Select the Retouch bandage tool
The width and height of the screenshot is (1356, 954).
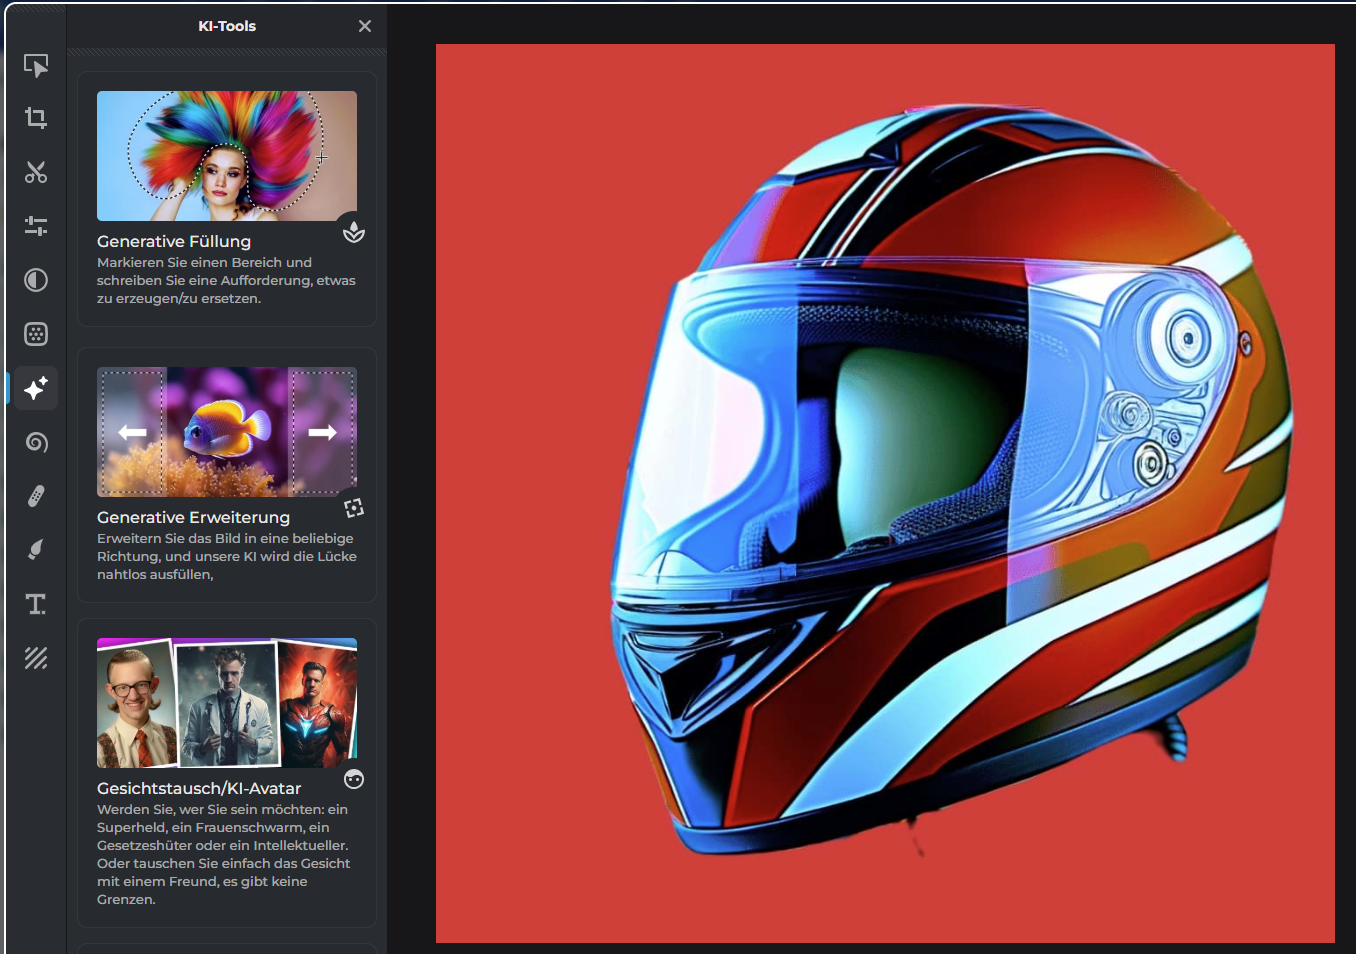click(36, 496)
